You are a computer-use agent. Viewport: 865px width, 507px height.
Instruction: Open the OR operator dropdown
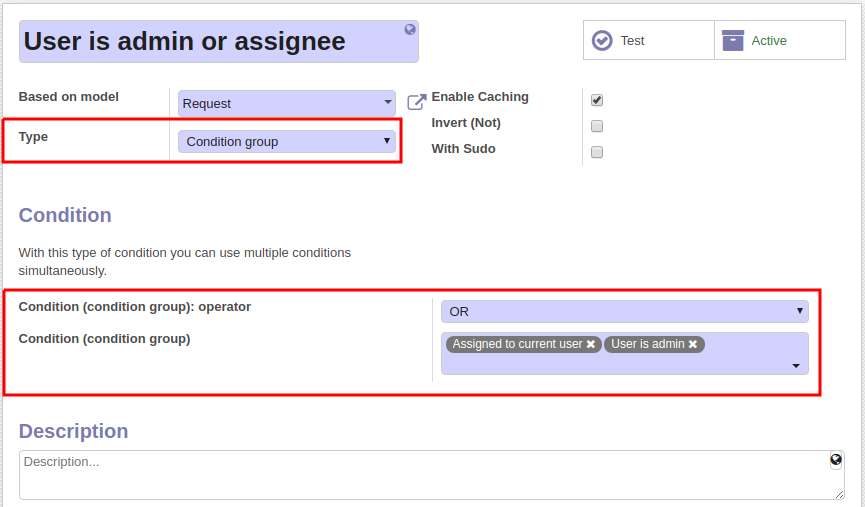(624, 311)
